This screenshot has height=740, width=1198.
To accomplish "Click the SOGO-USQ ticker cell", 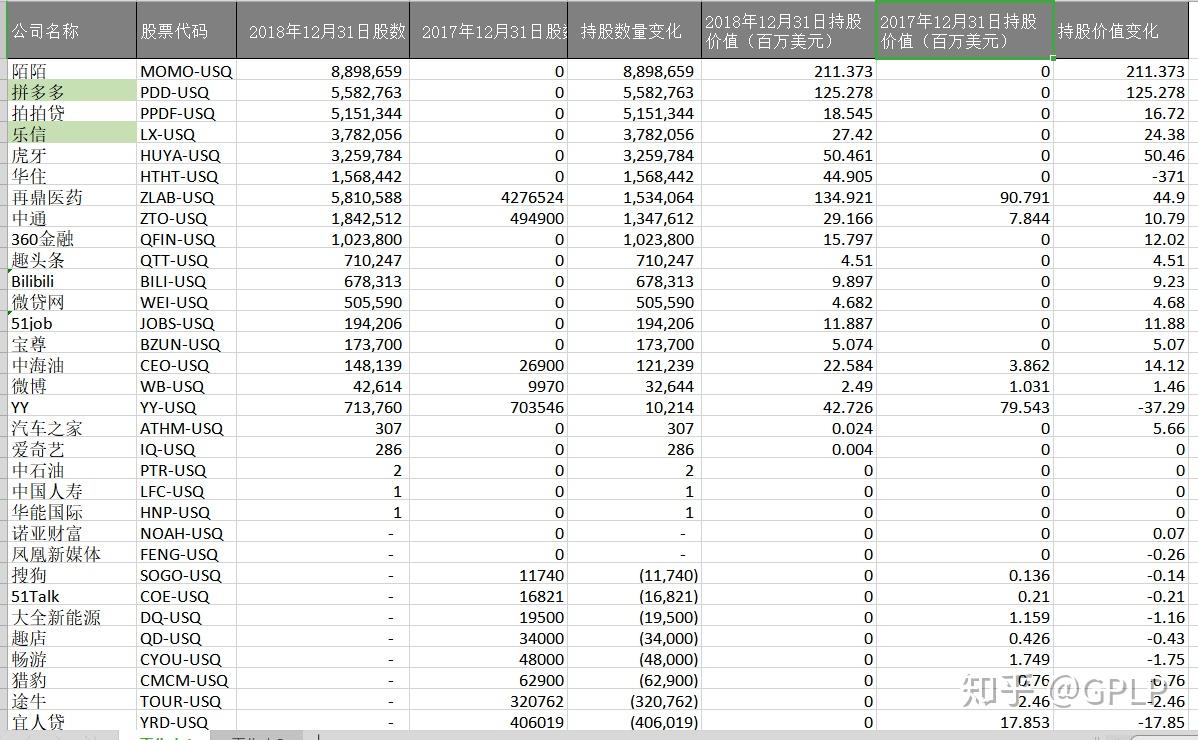I will [186, 575].
